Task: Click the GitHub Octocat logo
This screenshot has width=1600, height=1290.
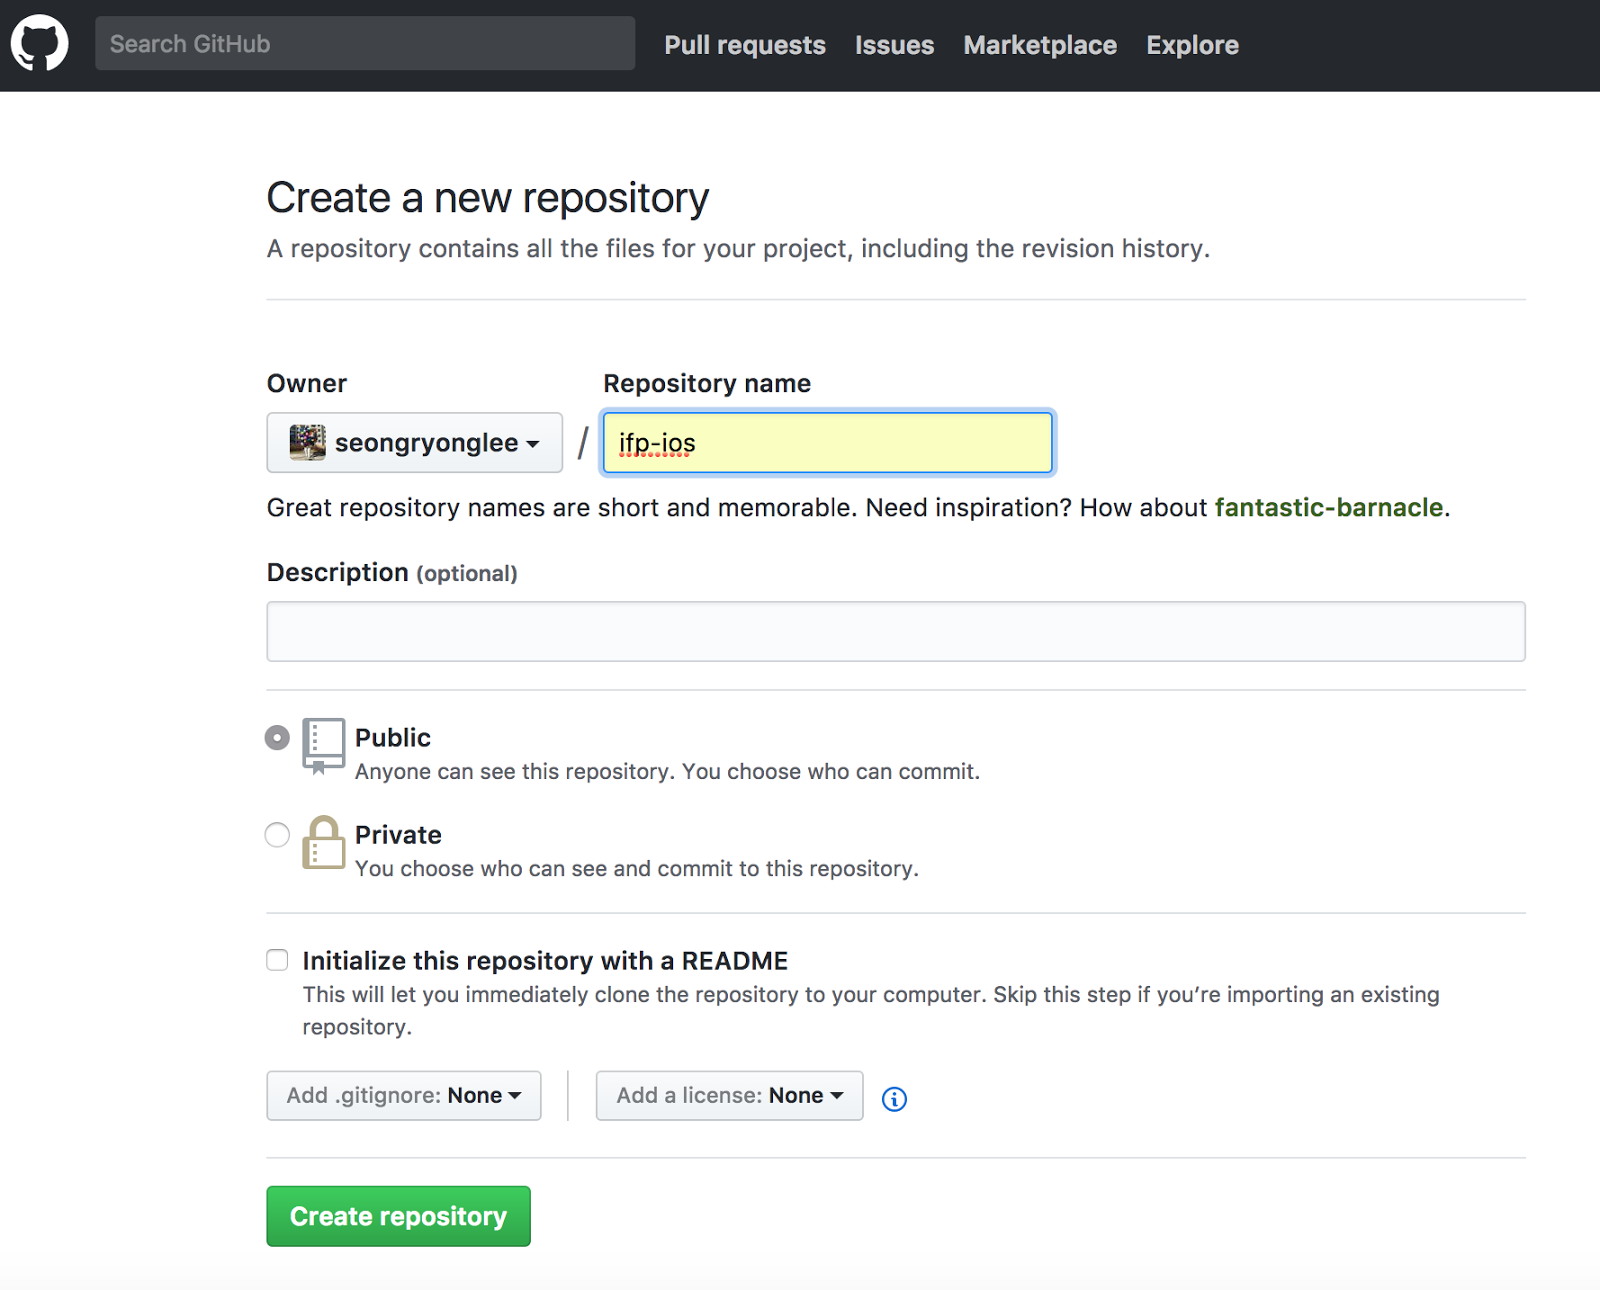Action: (40, 44)
